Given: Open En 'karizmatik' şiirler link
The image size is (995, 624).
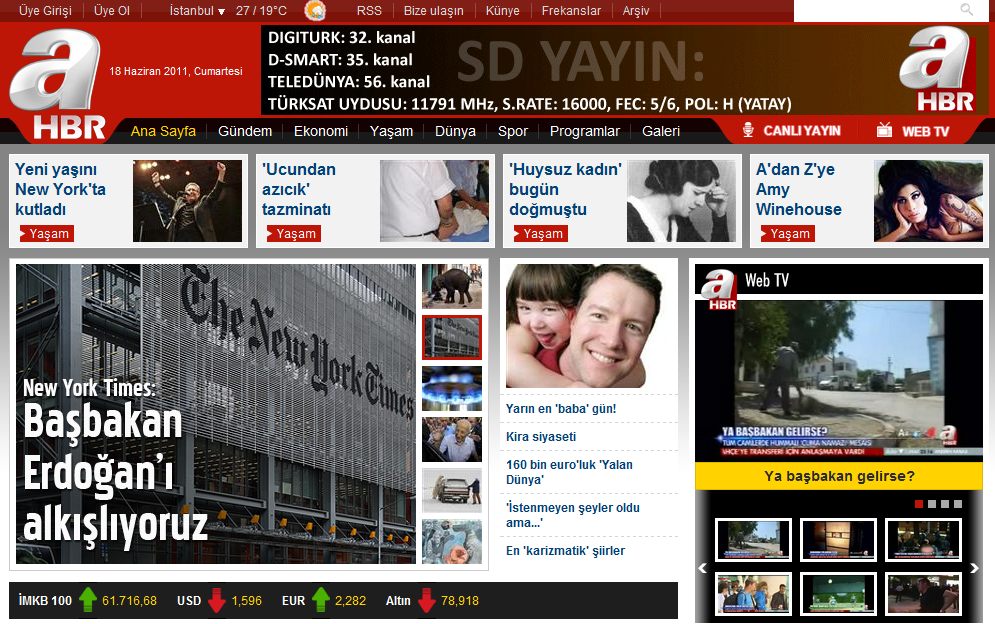Looking at the screenshot, I should [565, 551].
